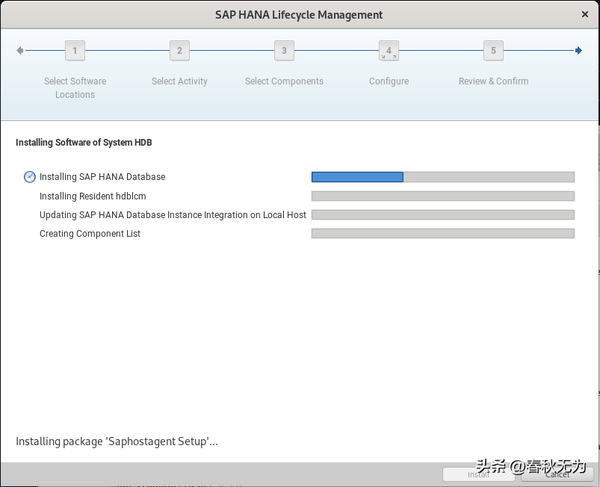
Task: Click status text 'Installing package Saphostagent Setup'
Action: click(117, 441)
